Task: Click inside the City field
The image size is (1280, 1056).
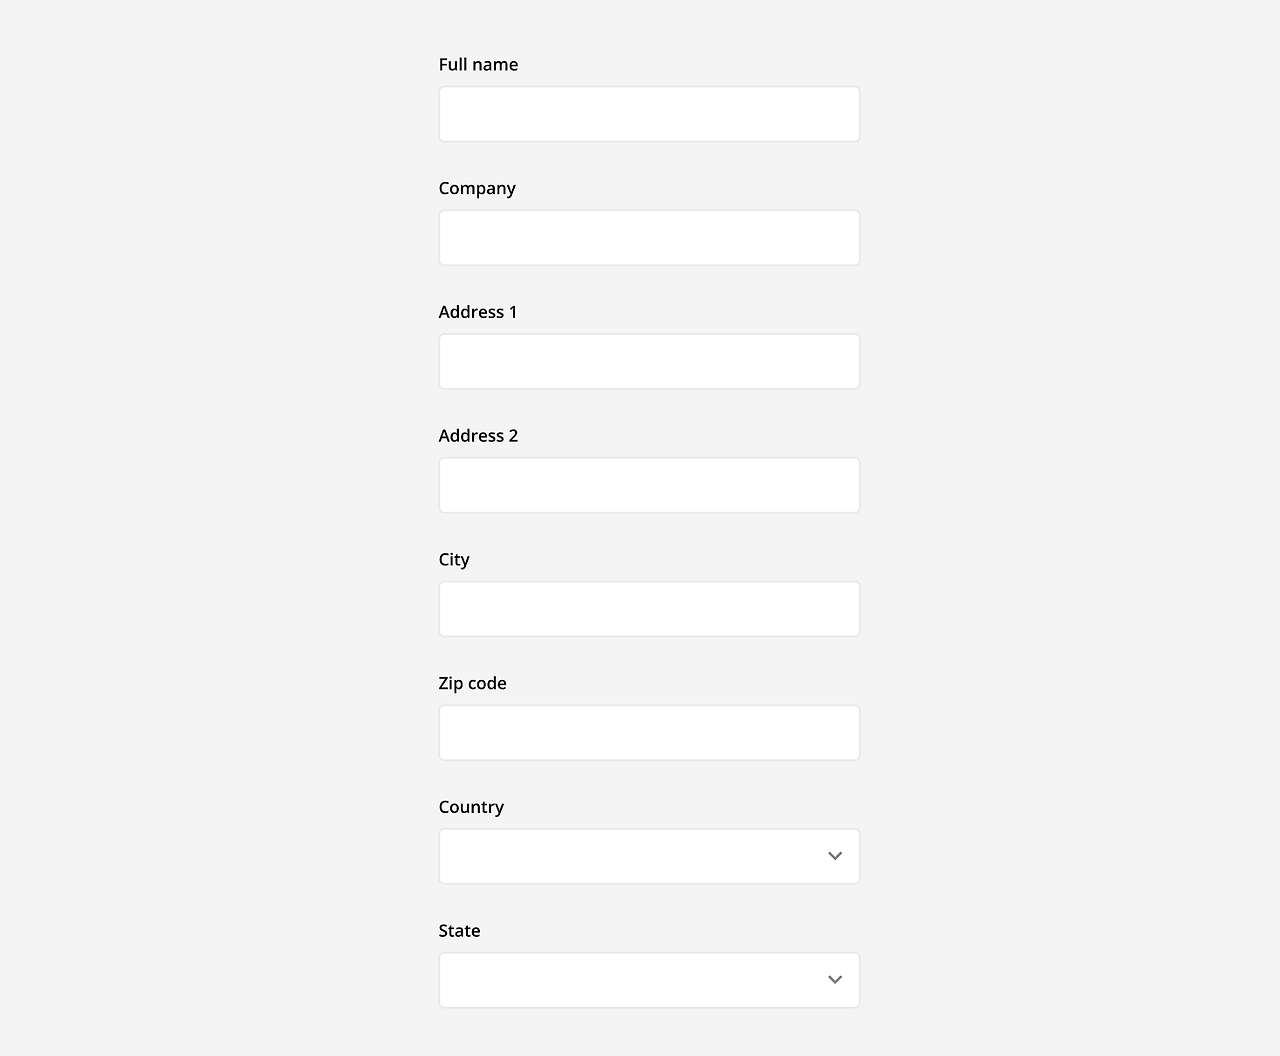Action: (x=648, y=607)
